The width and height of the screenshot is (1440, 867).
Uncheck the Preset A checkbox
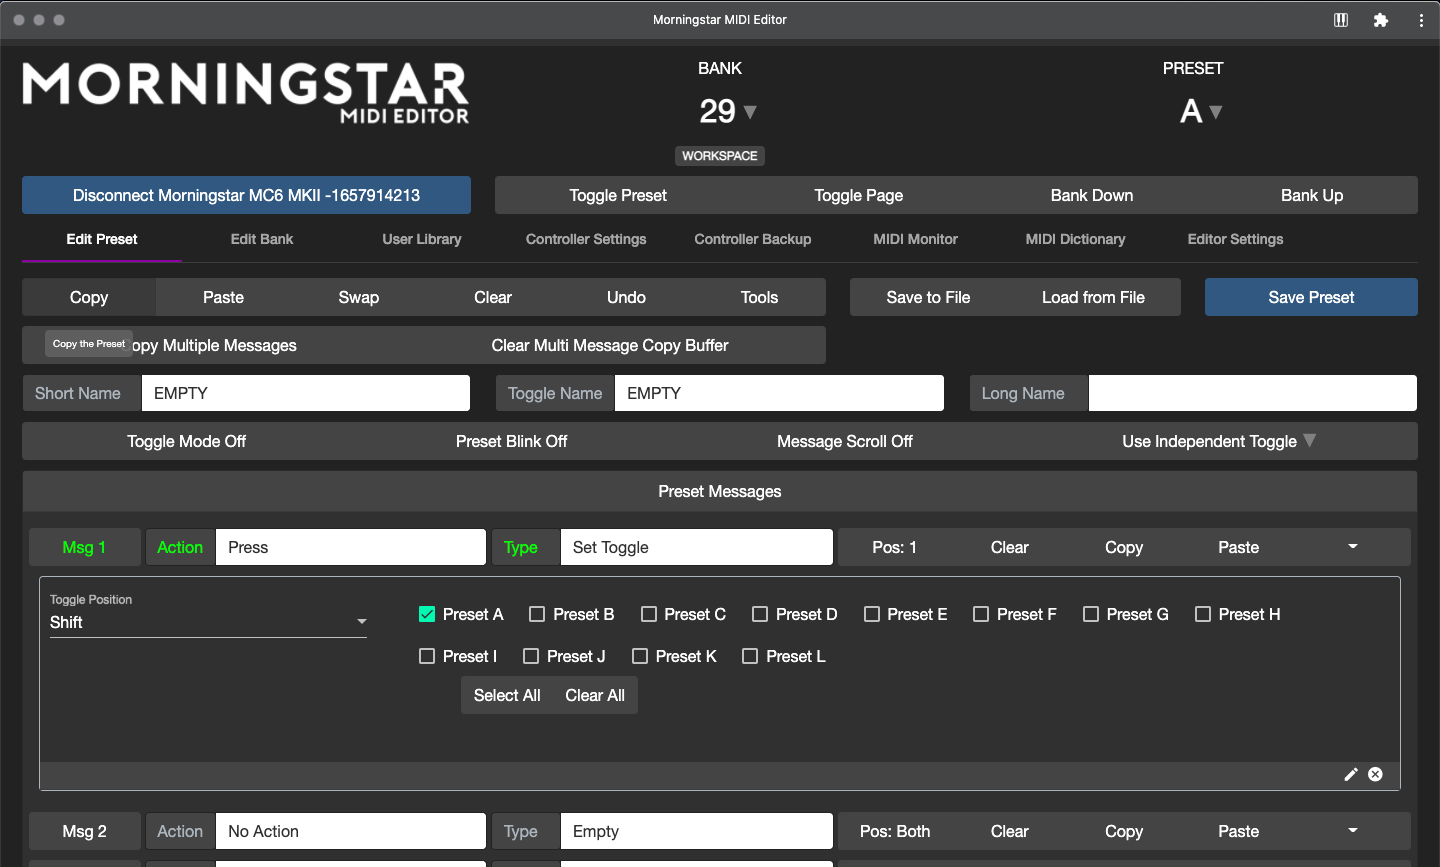coord(427,614)
